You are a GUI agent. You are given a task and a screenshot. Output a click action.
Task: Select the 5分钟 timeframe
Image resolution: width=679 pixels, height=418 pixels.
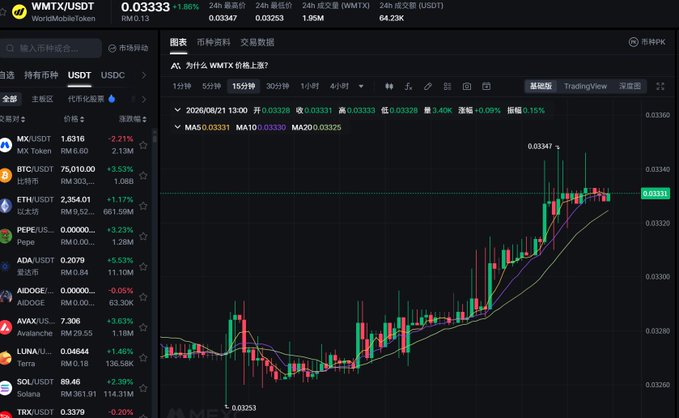(x=211, y=86)
